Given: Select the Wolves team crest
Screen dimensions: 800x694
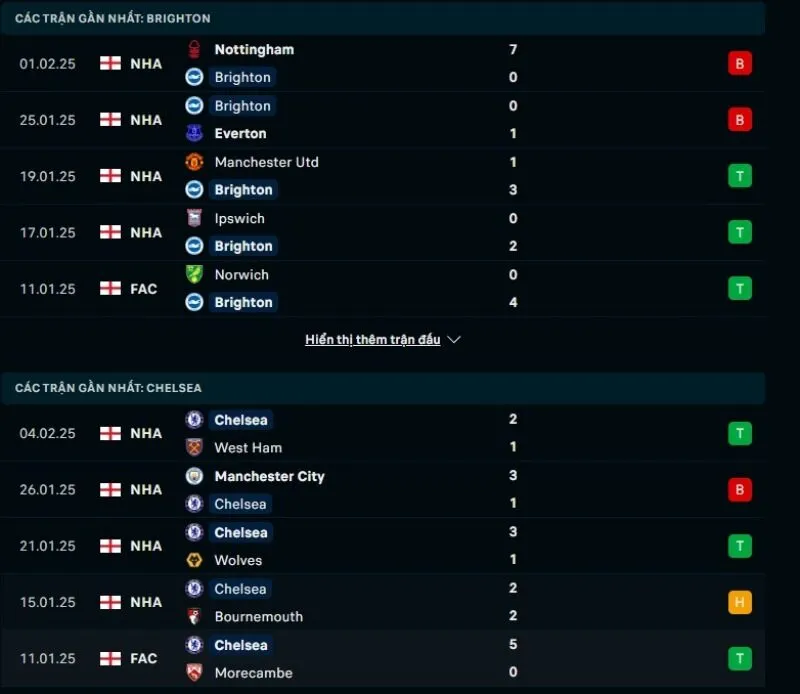Looking at the screenshot, I should coord(192,561).
